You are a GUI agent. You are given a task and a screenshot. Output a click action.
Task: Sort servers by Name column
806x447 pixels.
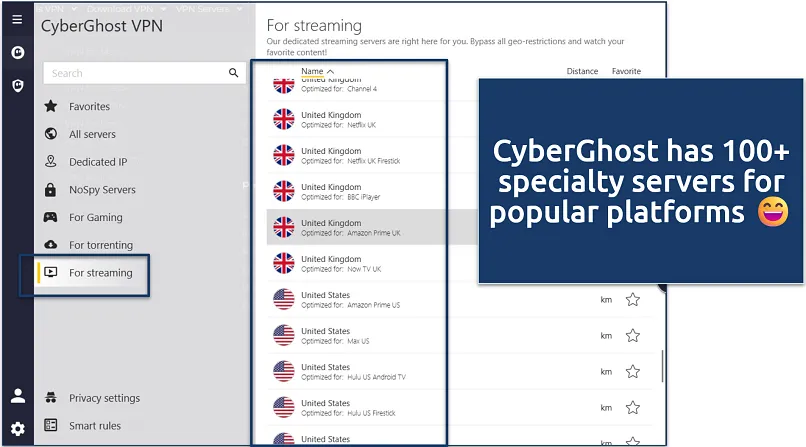(x=317, y=71)
